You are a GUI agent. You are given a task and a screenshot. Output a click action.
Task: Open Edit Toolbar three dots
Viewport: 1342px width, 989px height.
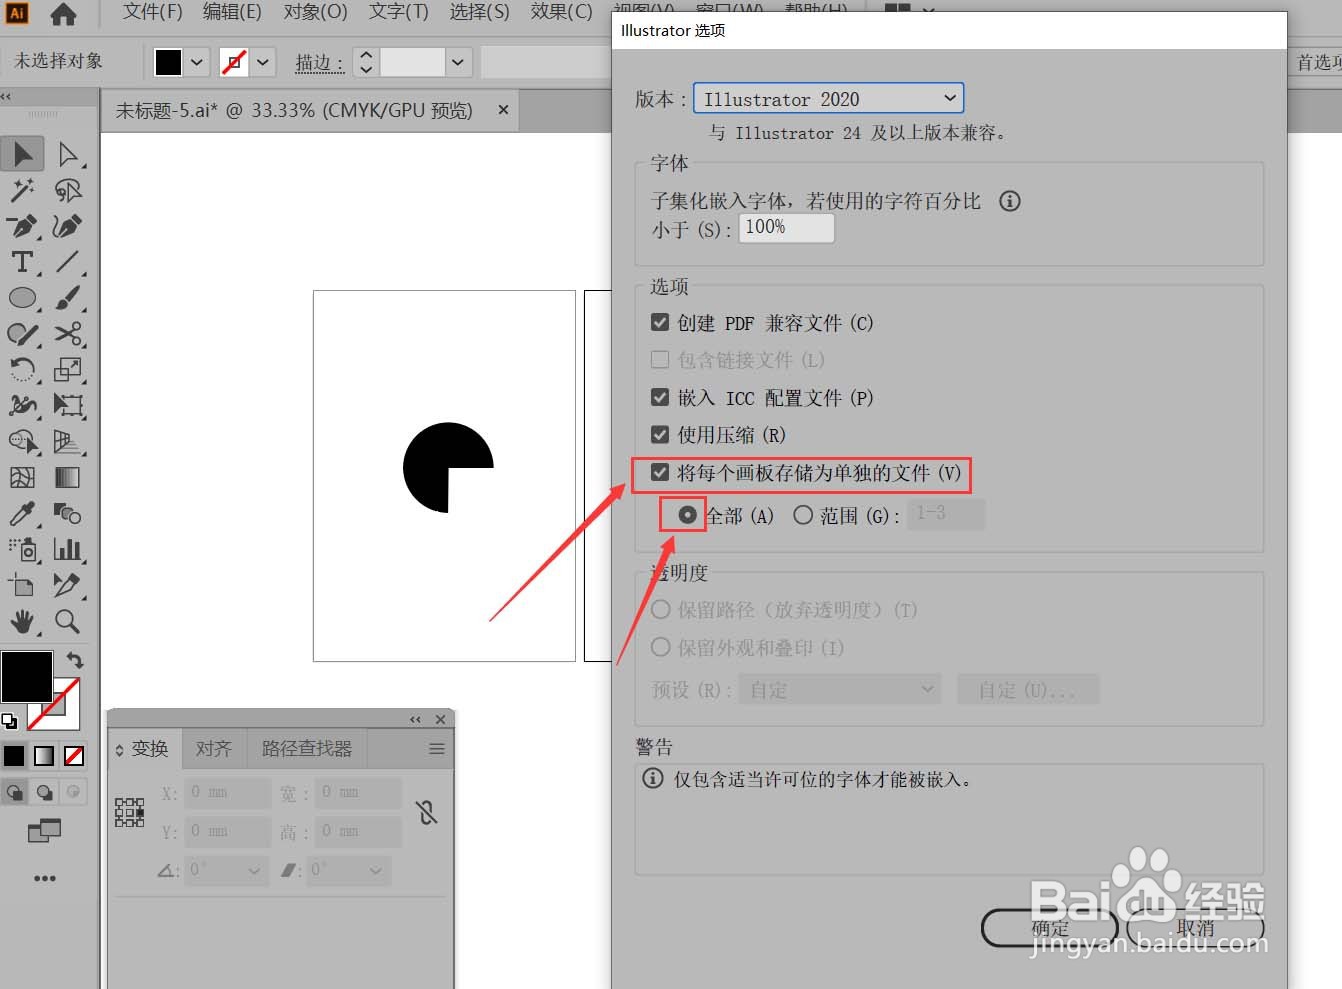(x=44, y=878)
